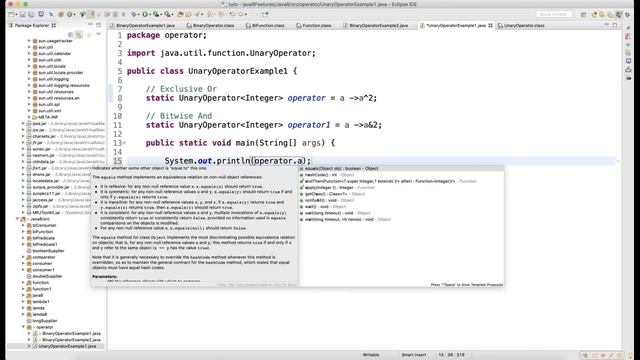The image size is (640, 360).
Task: Maximize the editor area
Action: [x=615, y=25]
